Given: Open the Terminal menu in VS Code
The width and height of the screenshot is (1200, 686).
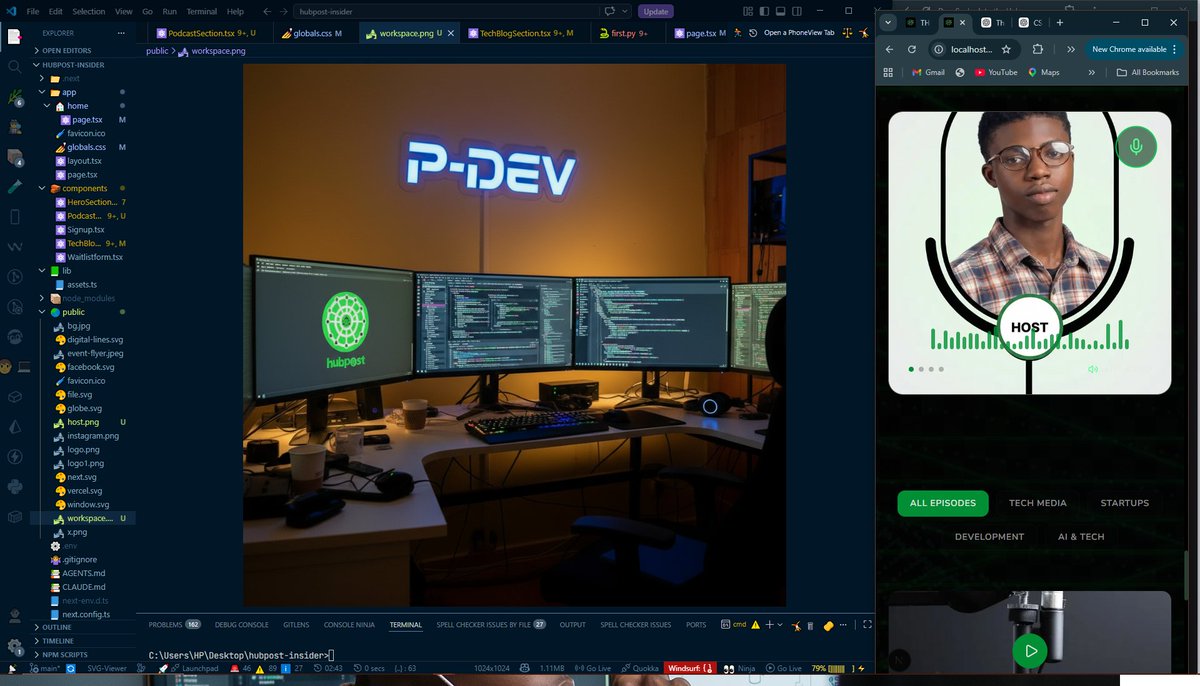Looking at the screenshot, I should (202, 11).
